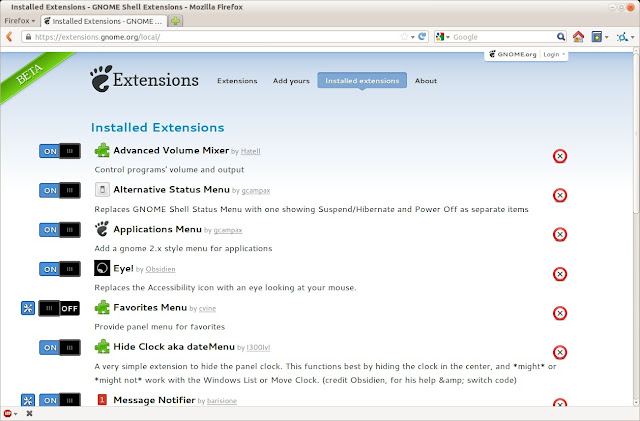Viewport: 640px width, 421px height.
Task: Expand the Login dropdown
Action: [554, 54]
